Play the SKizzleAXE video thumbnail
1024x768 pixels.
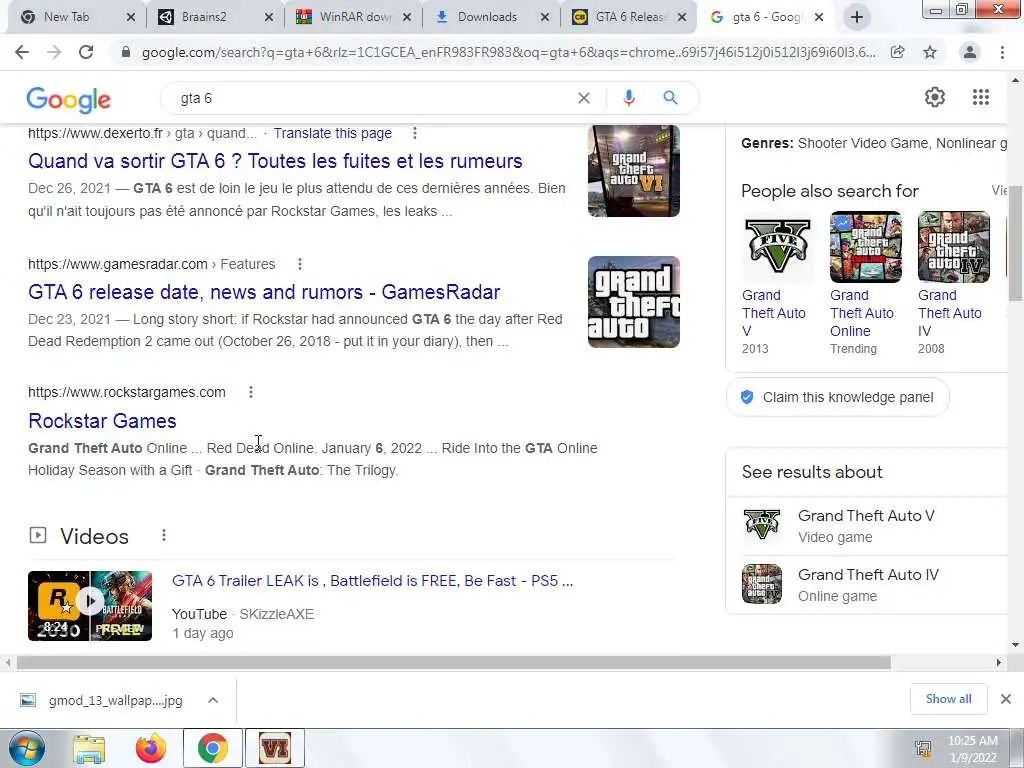tap(90, 605)
